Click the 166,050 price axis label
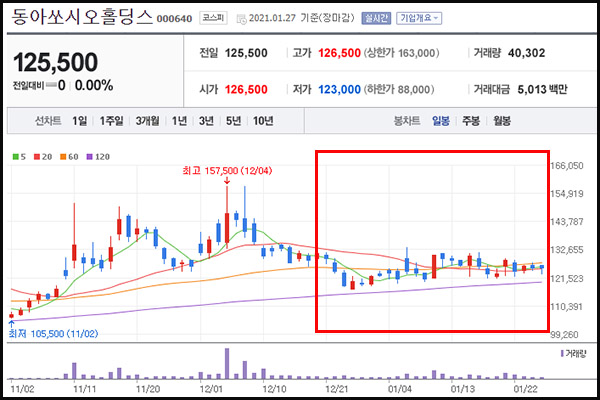The image size is (600, 400). click(x=567, y=166)
